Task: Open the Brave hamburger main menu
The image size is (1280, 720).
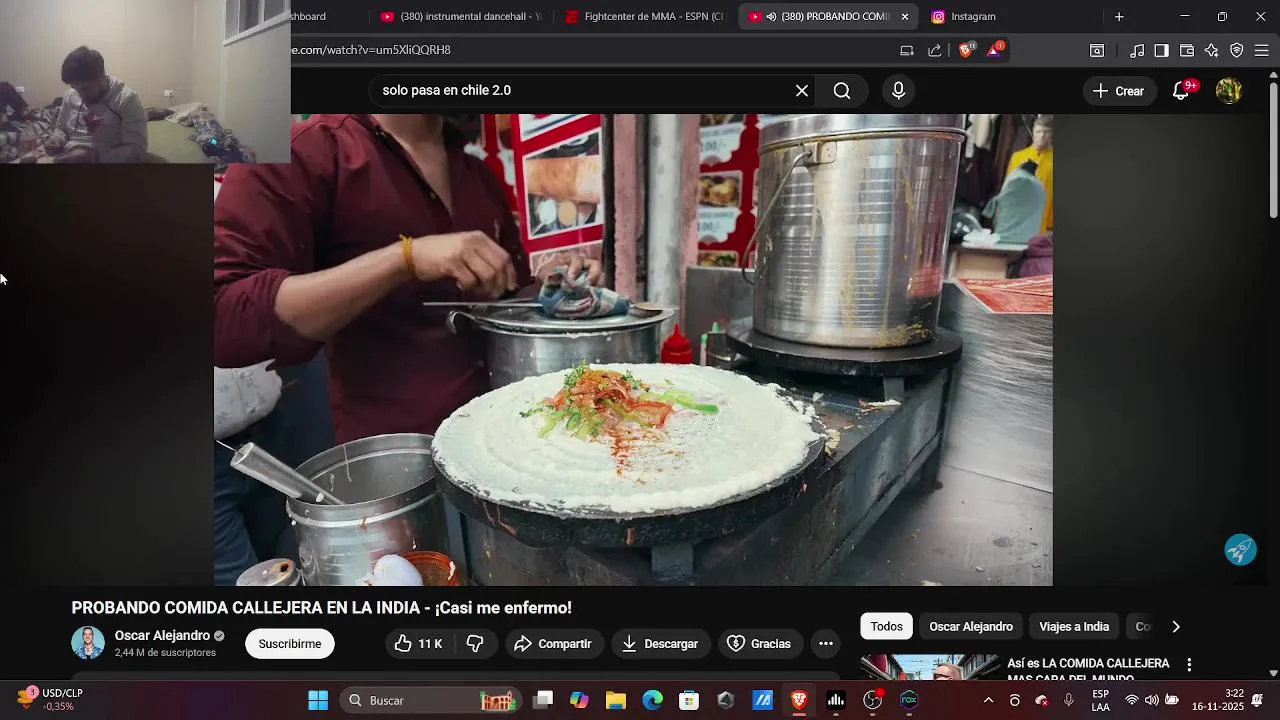Action: pos(1262,50)
